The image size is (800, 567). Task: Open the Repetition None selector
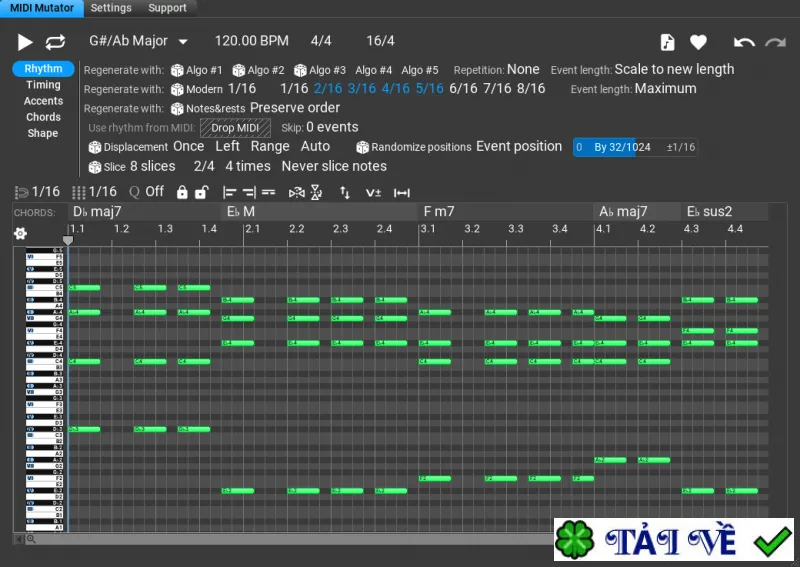(x=523, y=69)
